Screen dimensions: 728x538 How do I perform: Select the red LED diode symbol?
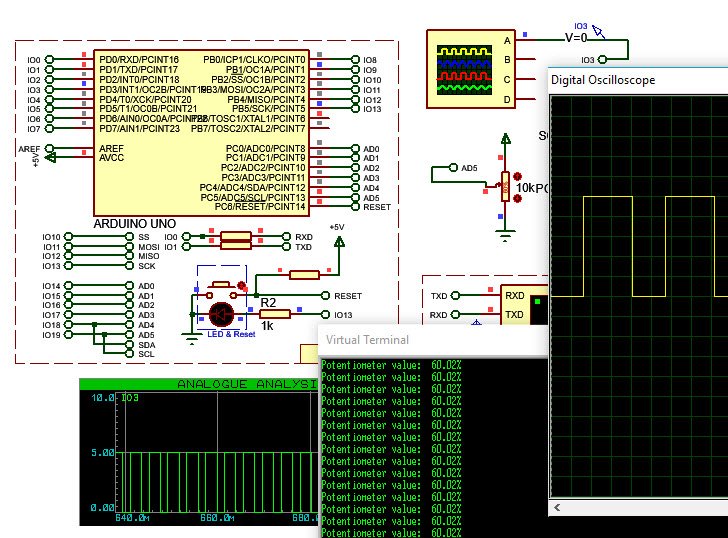(221, 314)
